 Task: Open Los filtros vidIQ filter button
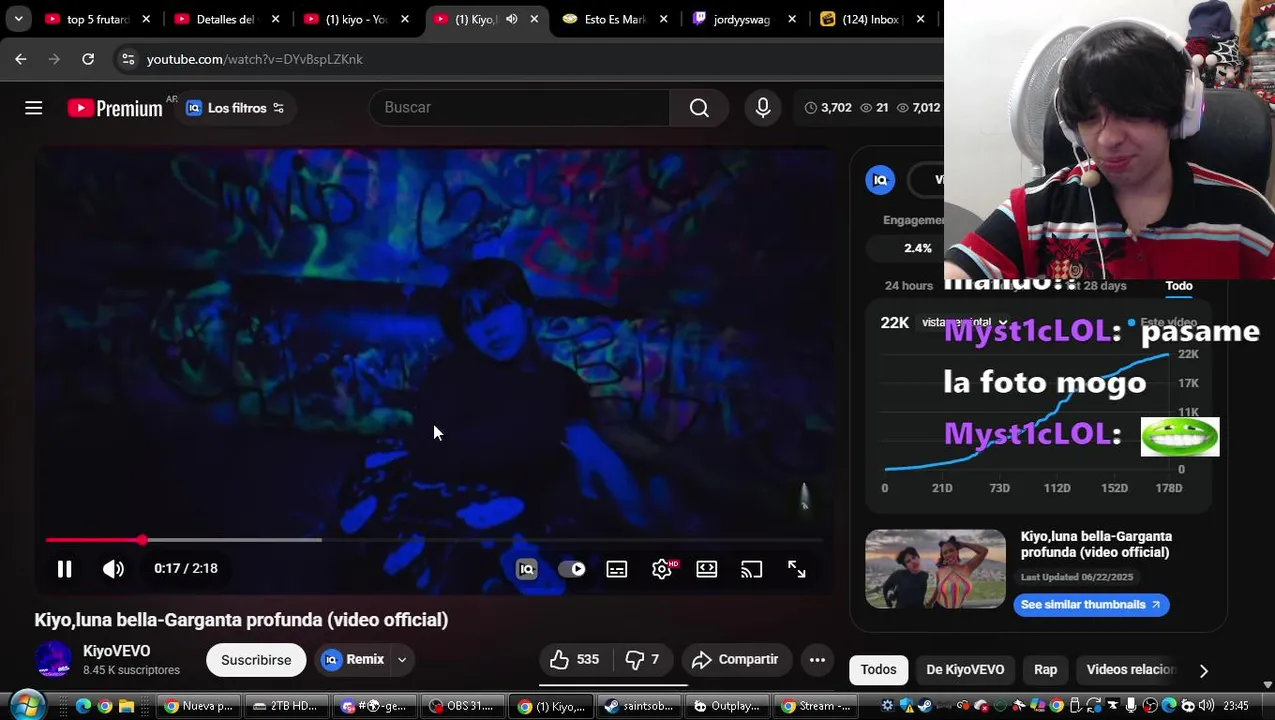235,108
